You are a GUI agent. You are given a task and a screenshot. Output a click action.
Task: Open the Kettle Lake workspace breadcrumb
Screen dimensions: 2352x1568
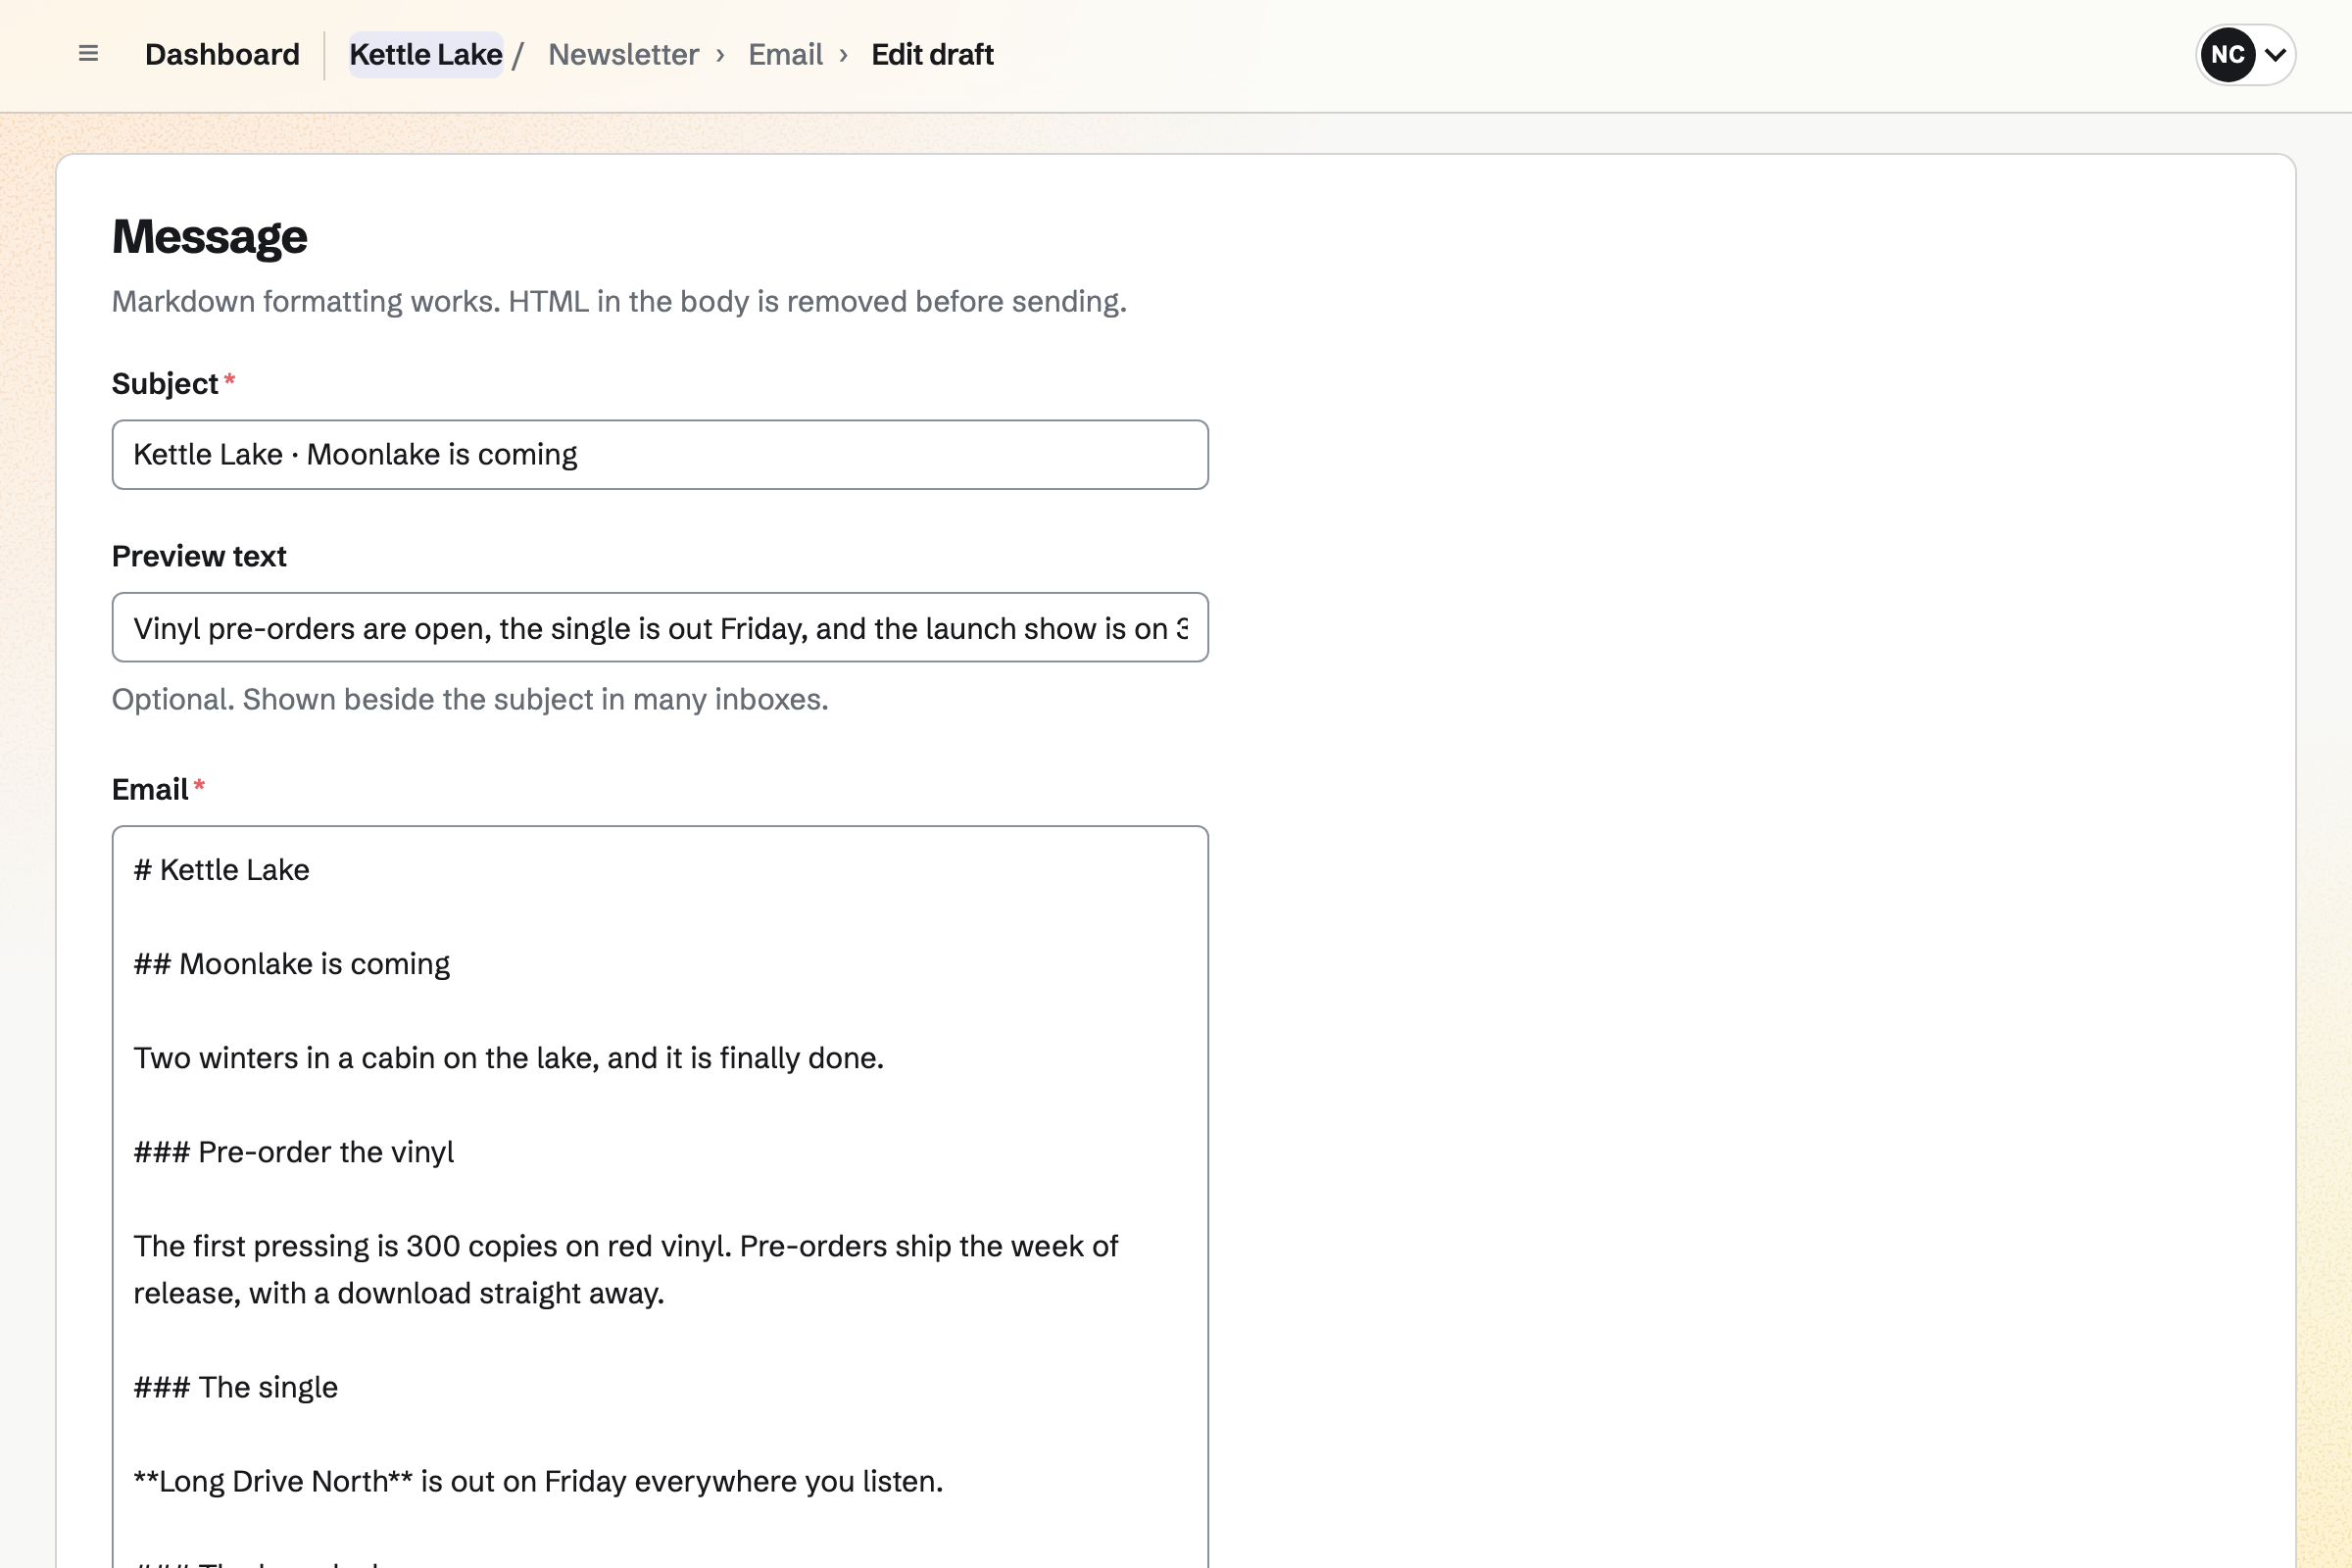[x=426, y=54]
